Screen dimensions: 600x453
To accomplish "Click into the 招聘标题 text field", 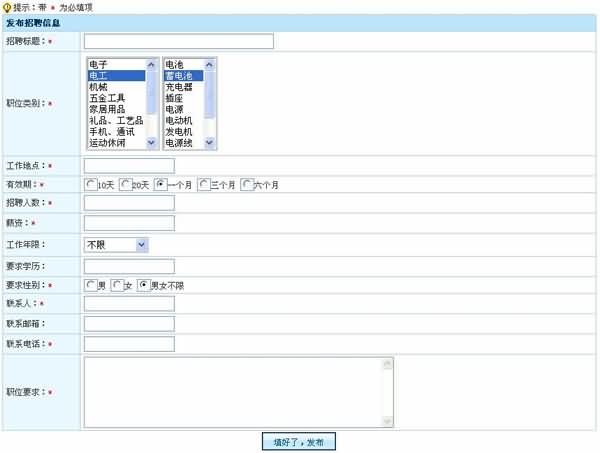I will click(x=178, y=41).
